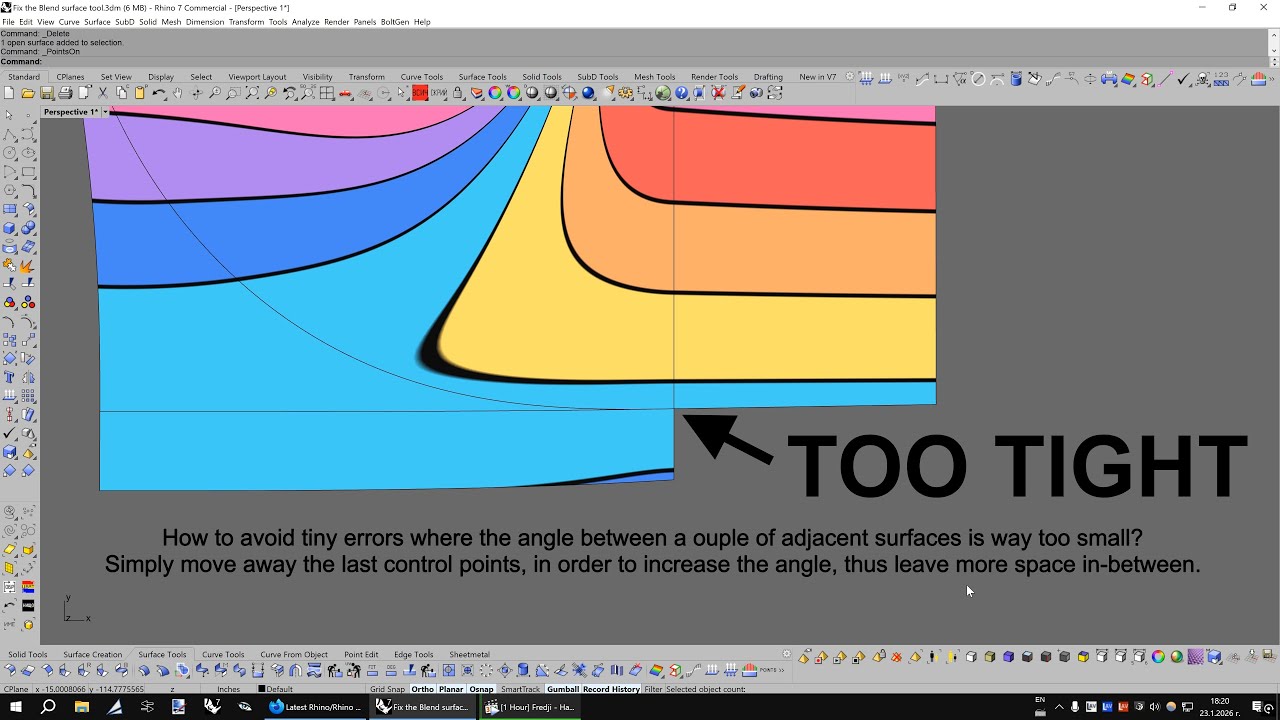Toggle Record History in status bar

tap(611, 689)
